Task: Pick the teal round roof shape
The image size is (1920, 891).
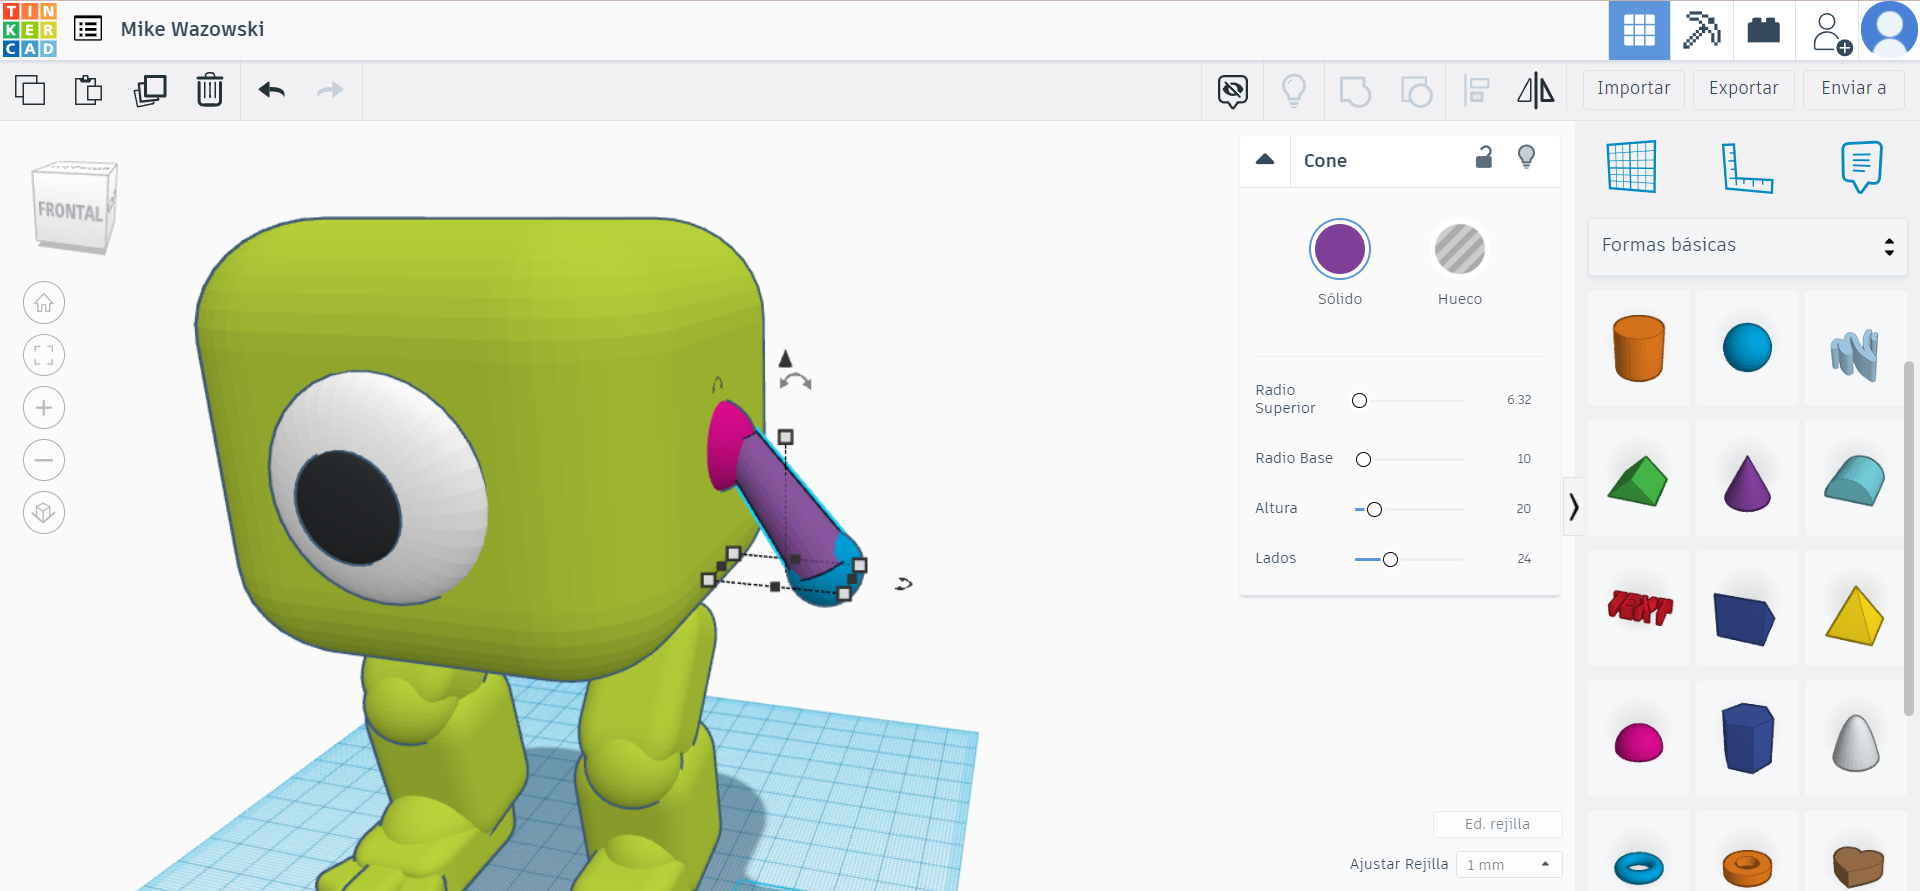Action: pos(1855,481)
